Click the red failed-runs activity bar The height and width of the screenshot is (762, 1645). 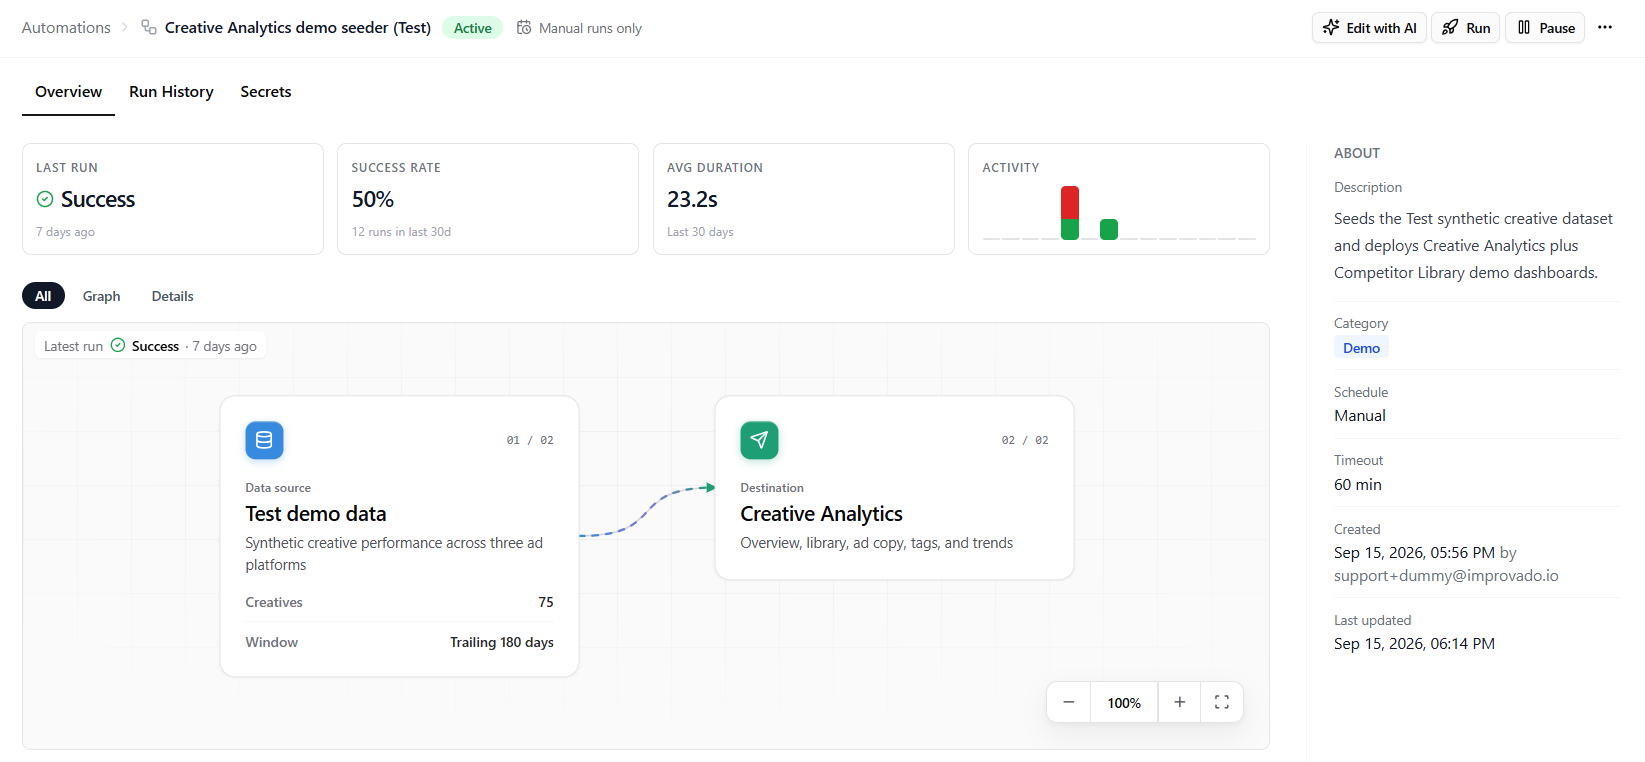(x=1070, y=202)
